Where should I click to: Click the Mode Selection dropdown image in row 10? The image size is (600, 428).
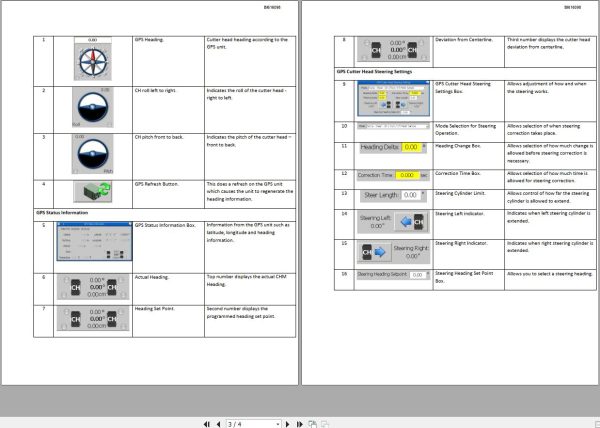393,126
